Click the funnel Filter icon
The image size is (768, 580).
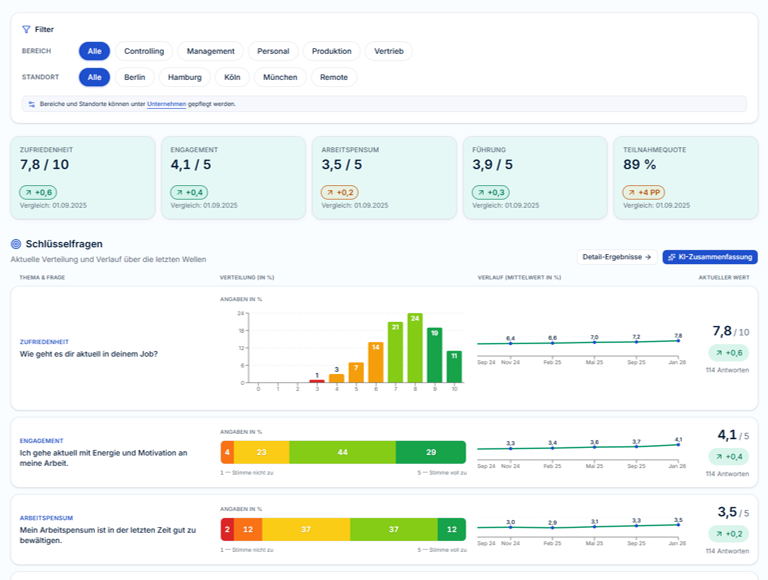26,29
